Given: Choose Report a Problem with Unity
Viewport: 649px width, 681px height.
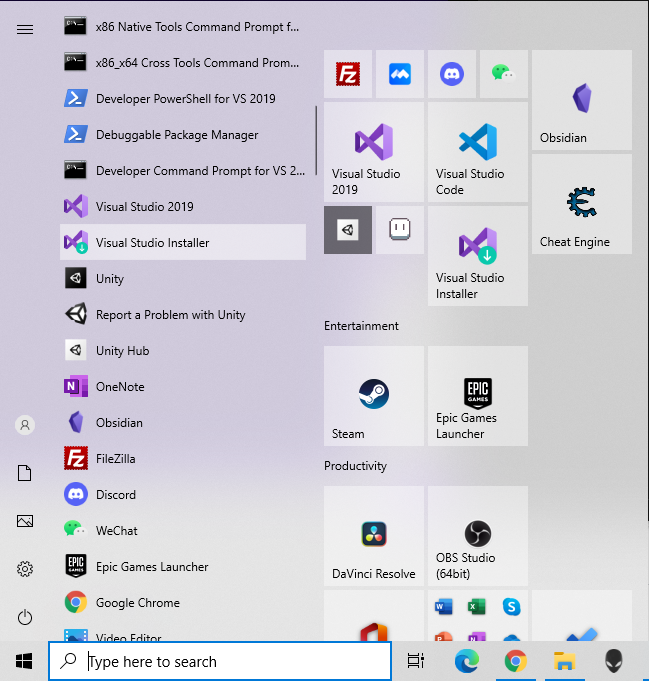Looking at the screenshot, I should [x=170, y=315].
